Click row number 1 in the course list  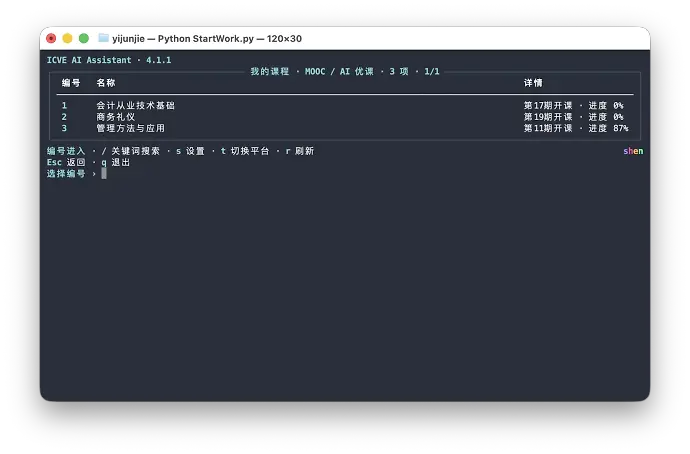click(64, 106)
